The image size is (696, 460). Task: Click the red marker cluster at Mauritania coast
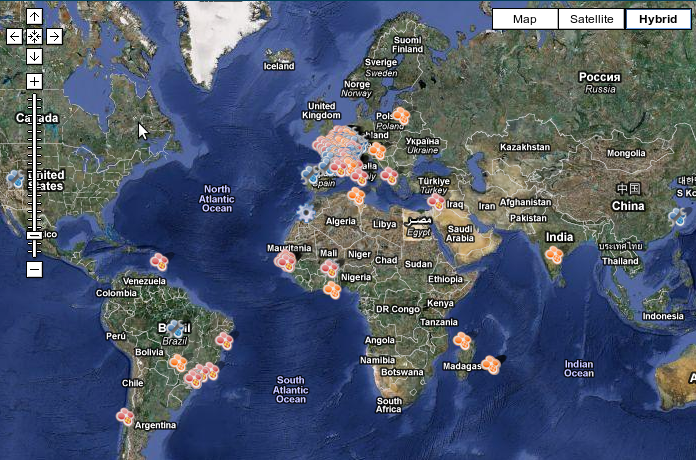tap(285, 261)
